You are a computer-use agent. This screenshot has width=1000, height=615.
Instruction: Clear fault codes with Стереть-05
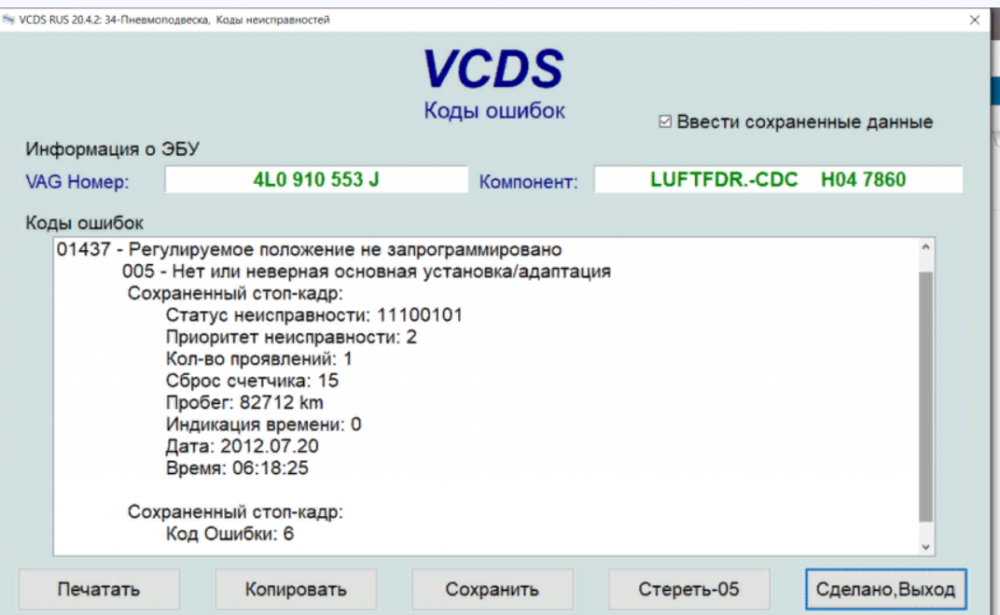[x=689, y=589]
